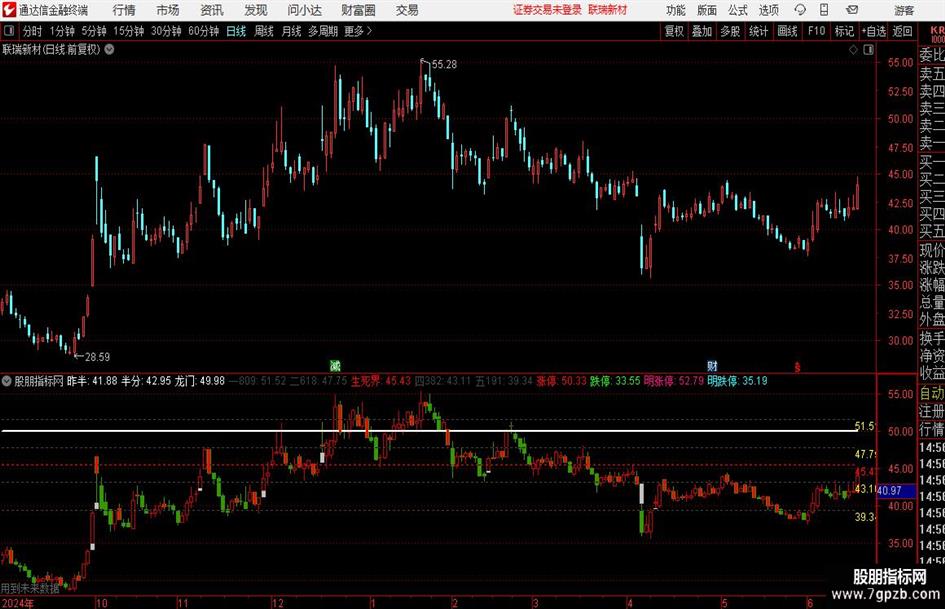Switch to 5分钟 period tab
This screenshot has height=609, width=945.
[94, 31]
